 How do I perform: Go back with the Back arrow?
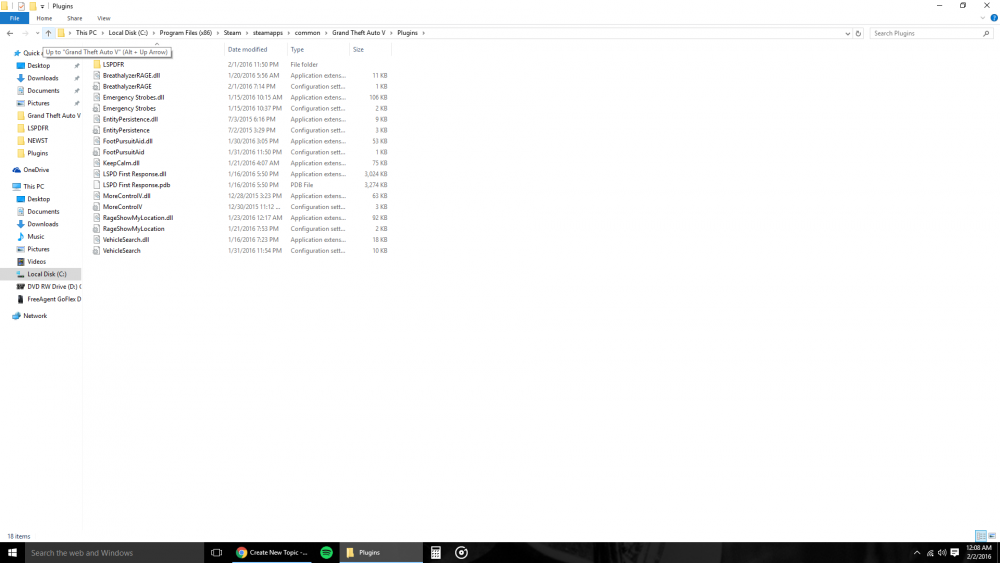pyautogui.click(x=10, y=33)
